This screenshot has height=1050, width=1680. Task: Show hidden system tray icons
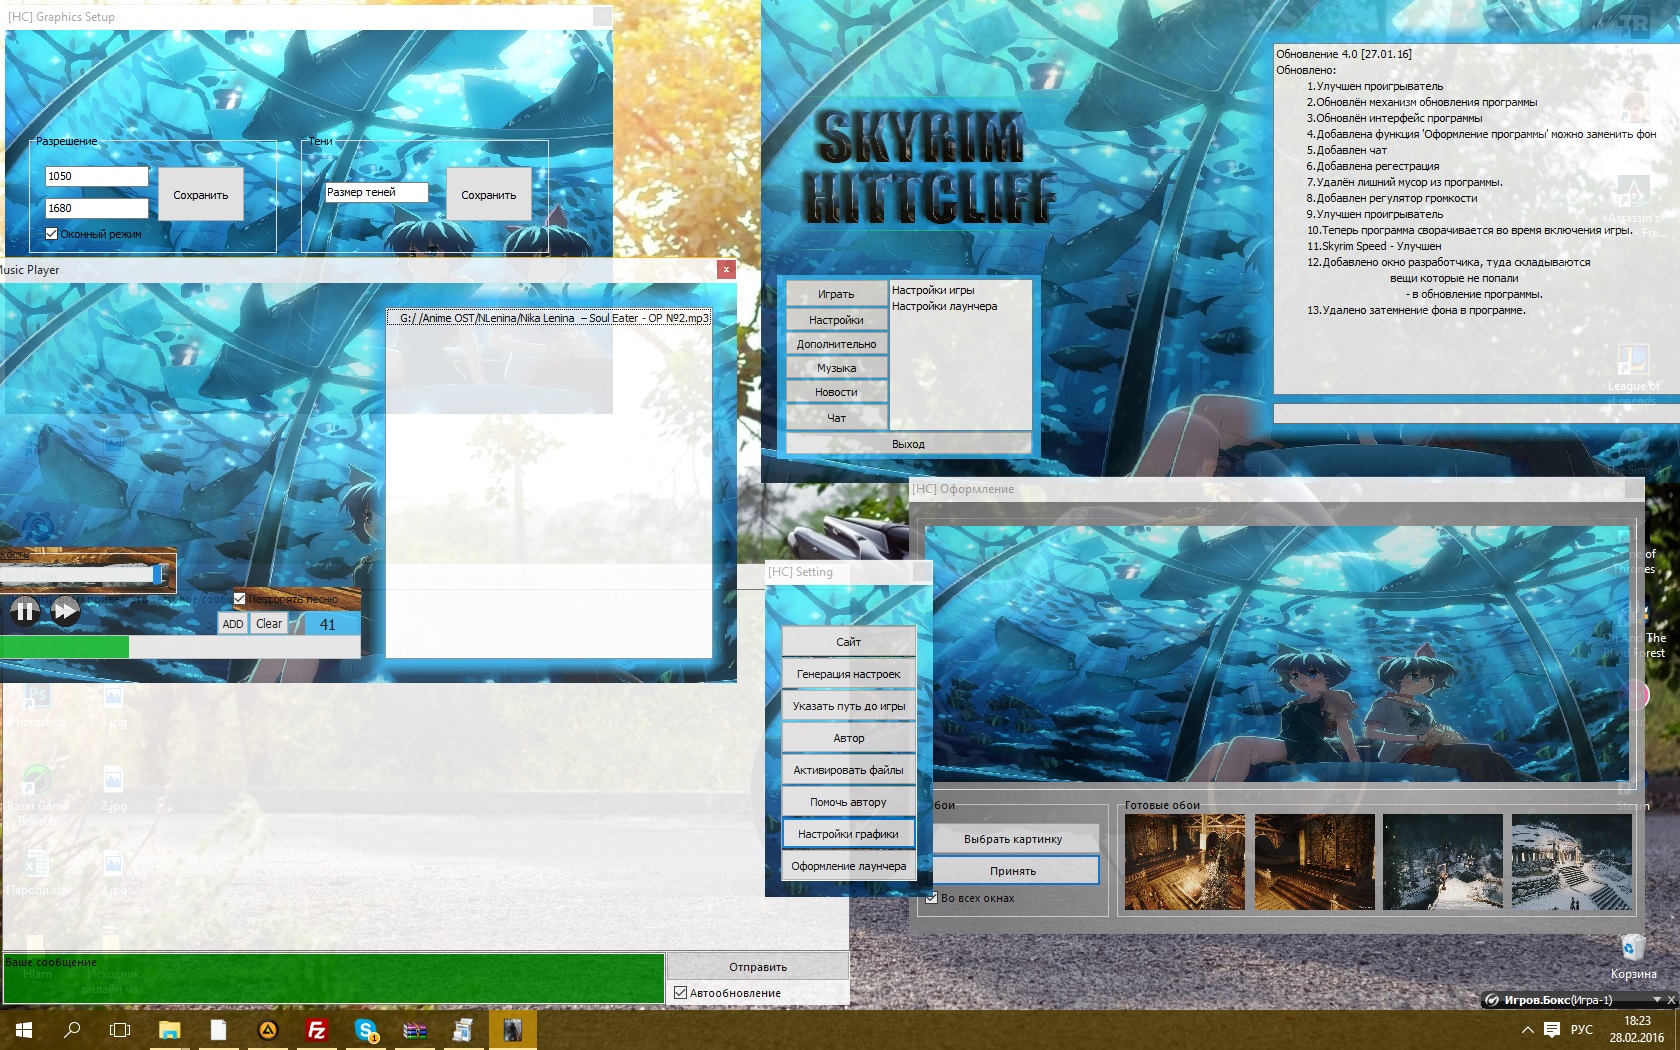(x=1527, y=1030)
